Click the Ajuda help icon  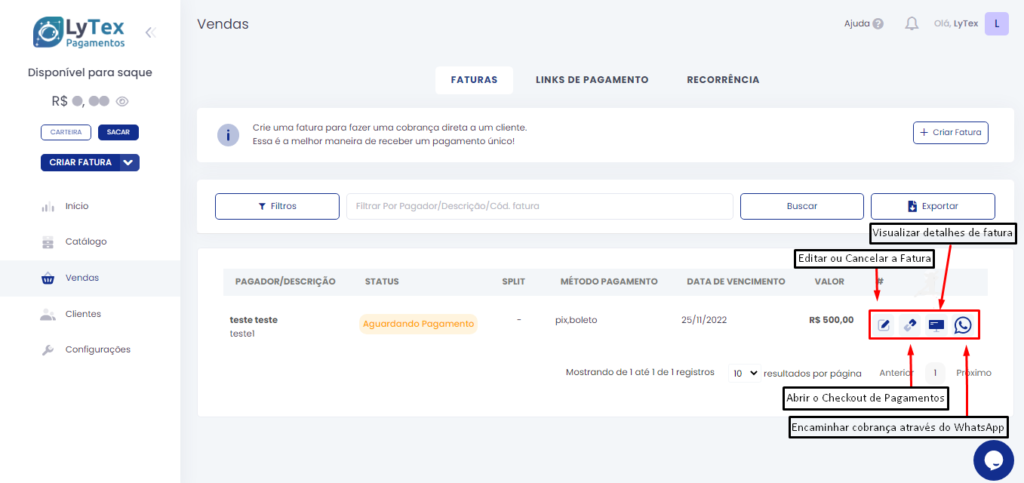pyautogui.click(x=878, y=24)
